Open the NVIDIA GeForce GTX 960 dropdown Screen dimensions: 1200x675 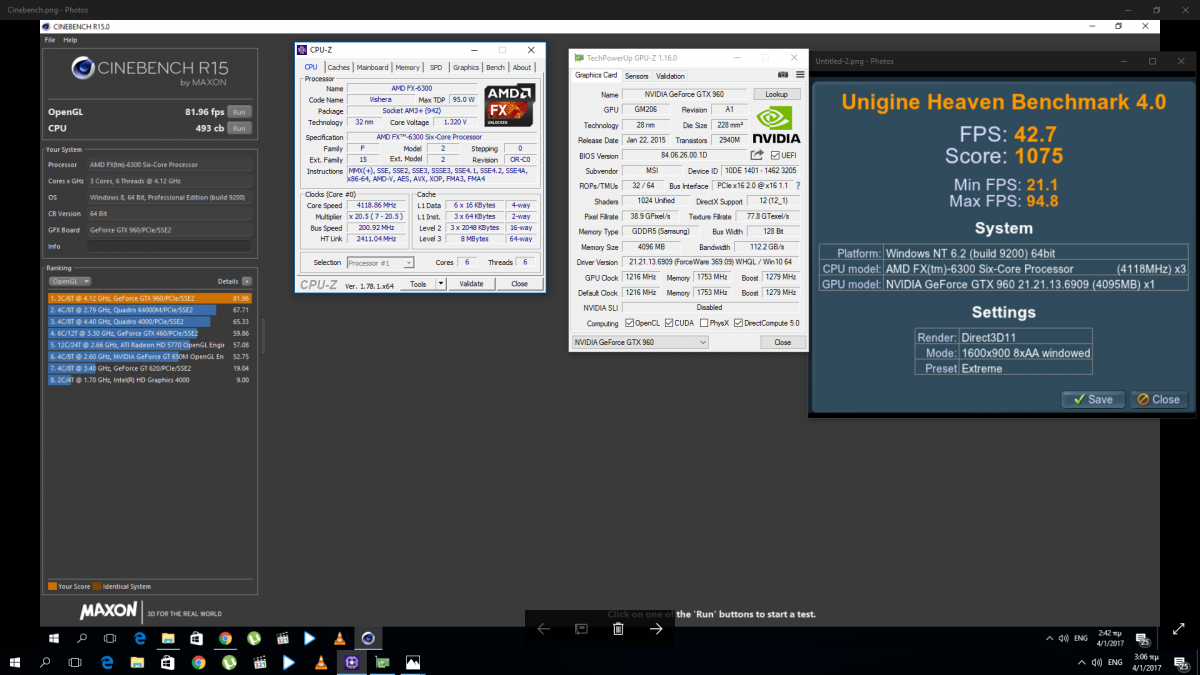coord(640,342)
